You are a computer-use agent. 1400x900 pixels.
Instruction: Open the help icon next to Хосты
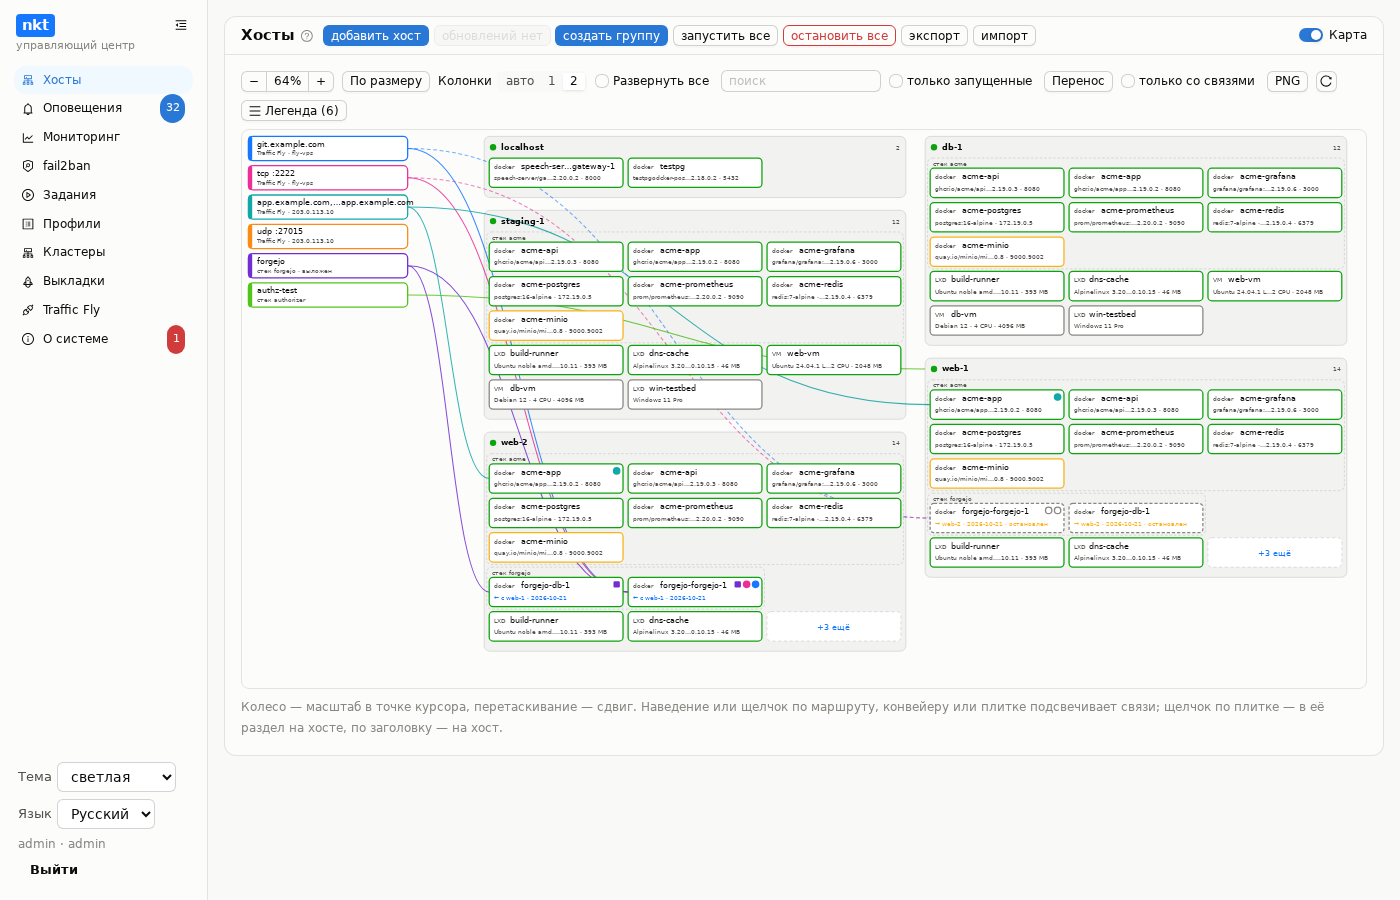307,36
